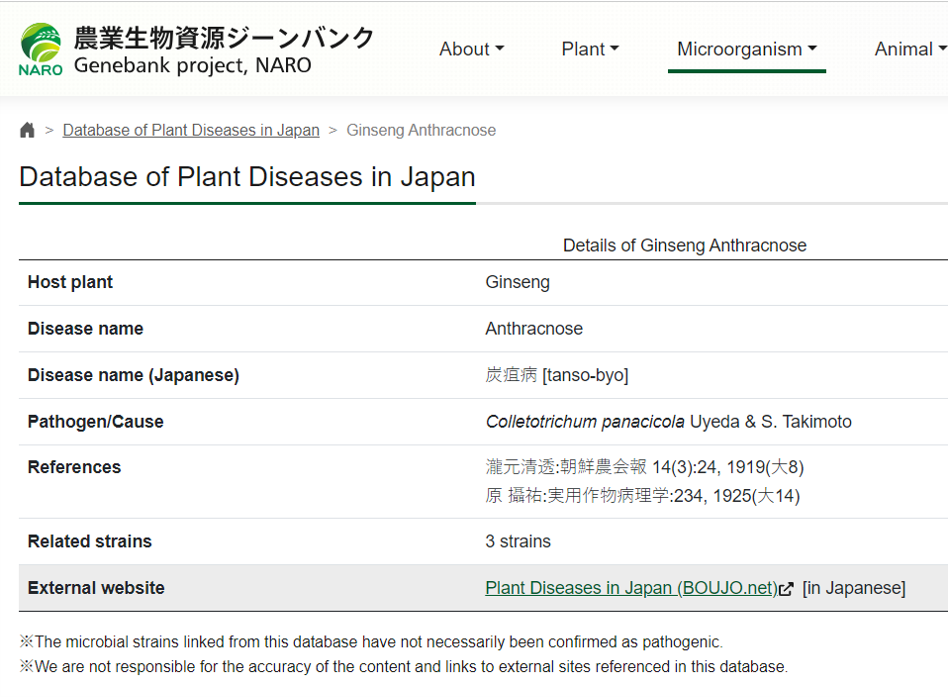Click the Ginseng Anthracnose breadcrumb text
The height and width of the screenshot is (697, 948).
(x=421, y=130)
